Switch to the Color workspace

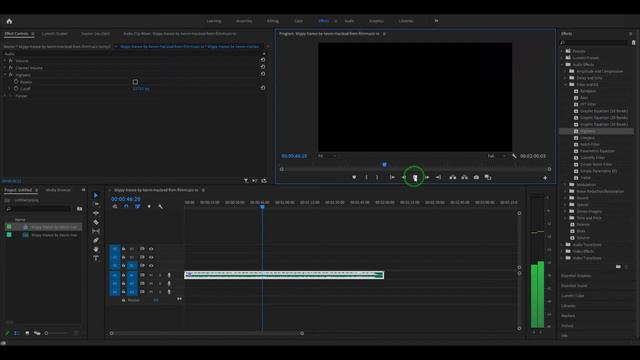[298, 21]
